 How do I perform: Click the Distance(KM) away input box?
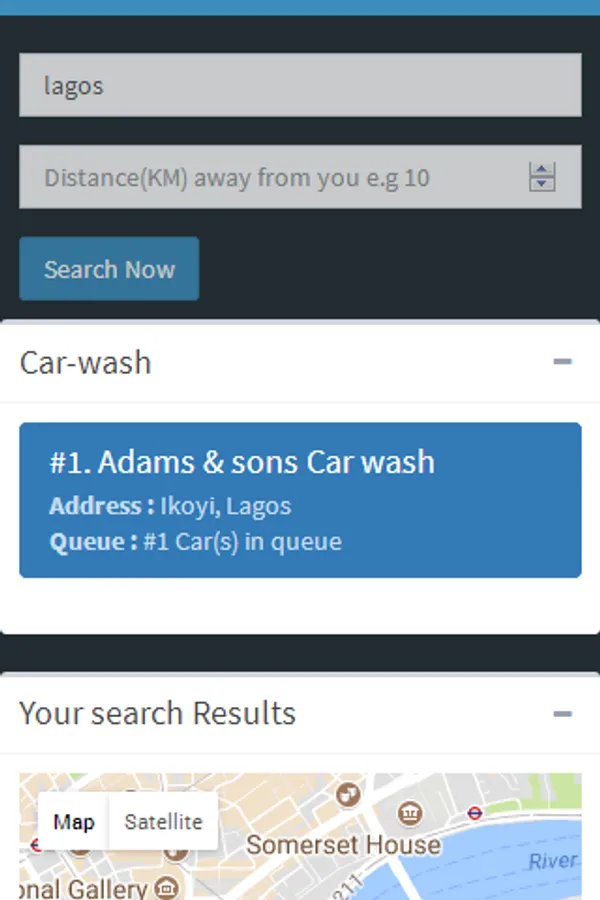[280, 176]
